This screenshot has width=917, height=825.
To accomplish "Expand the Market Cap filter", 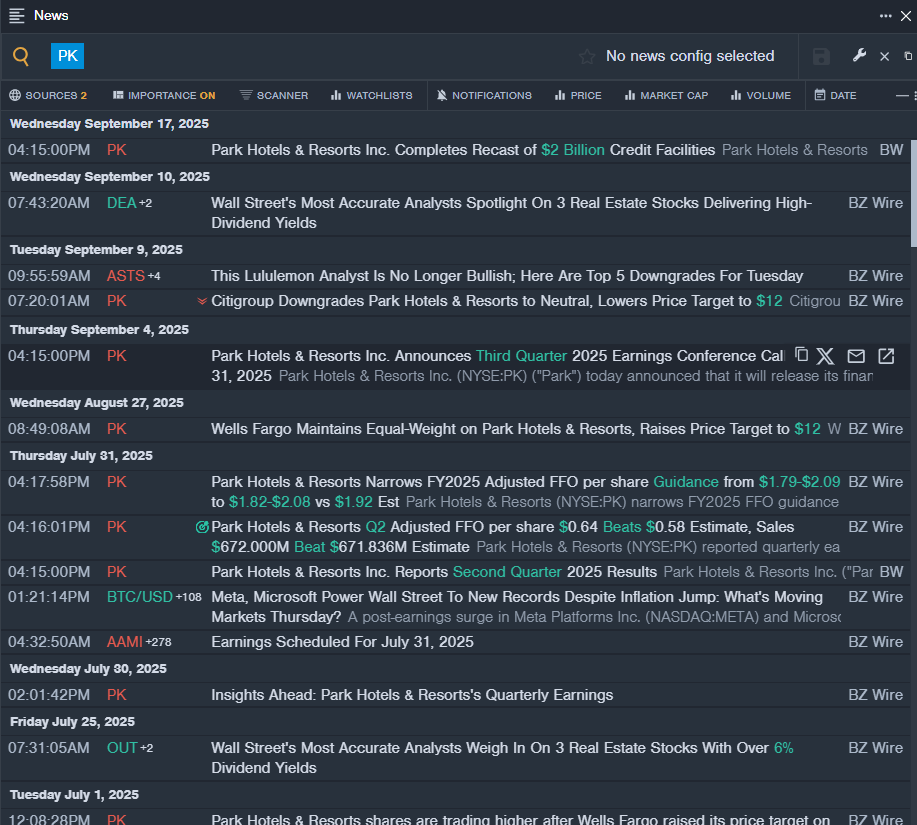I will coord(666,96).
